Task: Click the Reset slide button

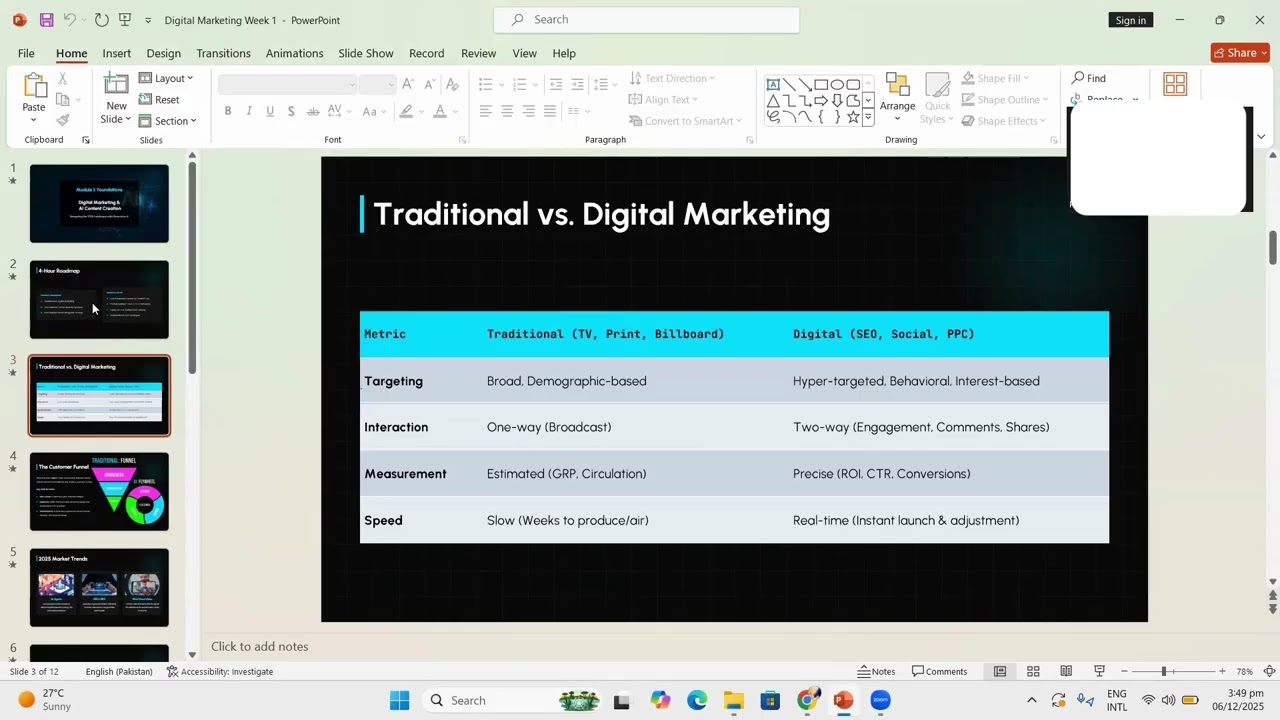Action: [x=160, y=99]
